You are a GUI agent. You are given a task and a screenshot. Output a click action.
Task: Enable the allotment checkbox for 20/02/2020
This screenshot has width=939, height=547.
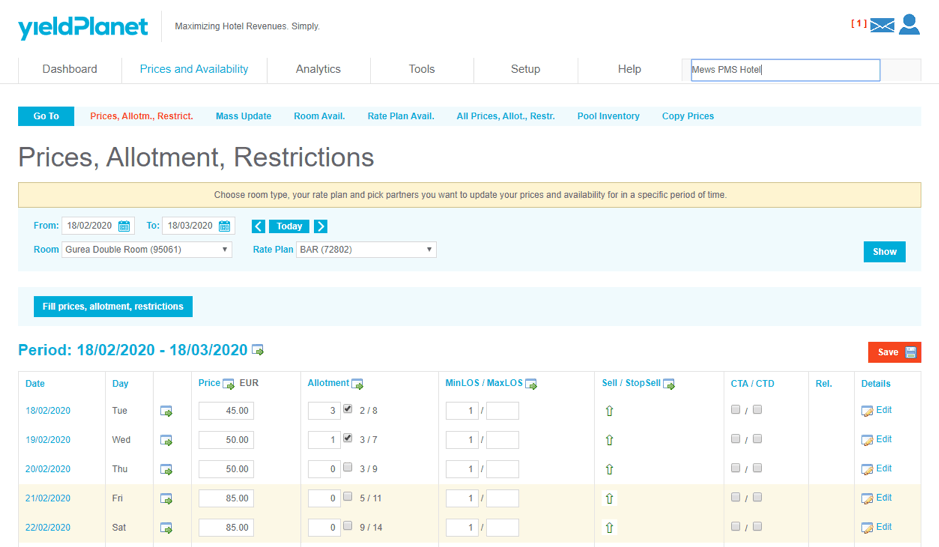(x=347, y=467)
